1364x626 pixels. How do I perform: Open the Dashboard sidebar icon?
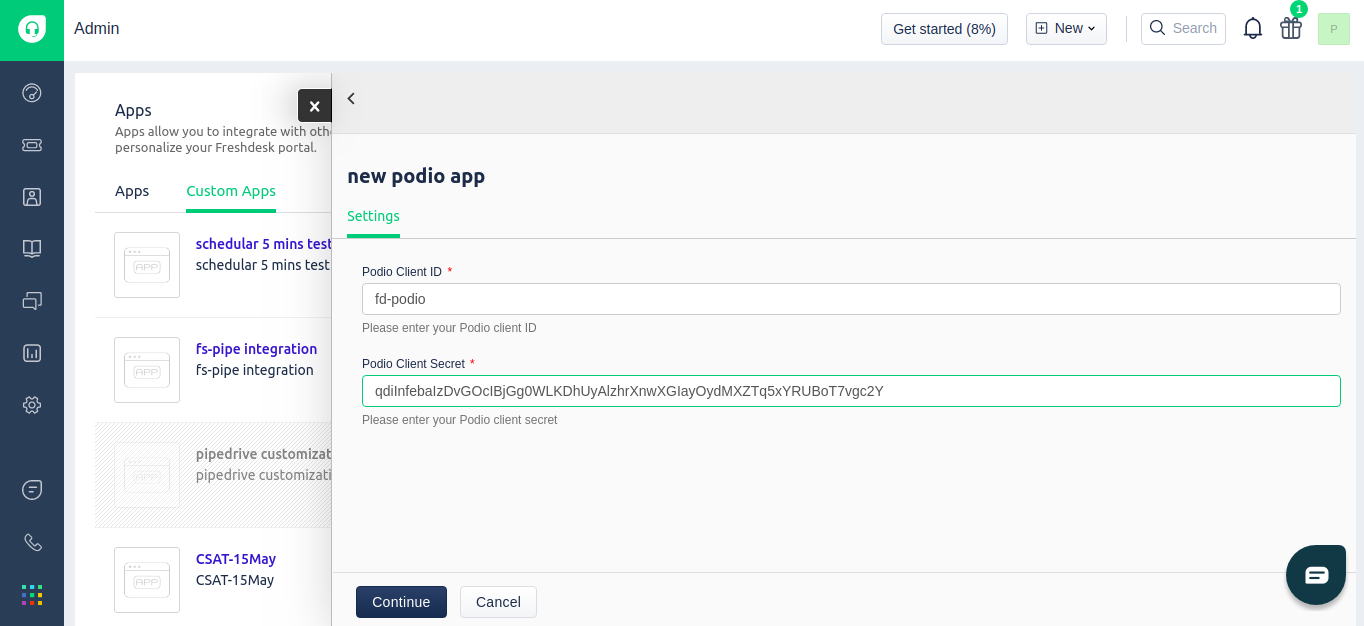(x=32, y=93)
